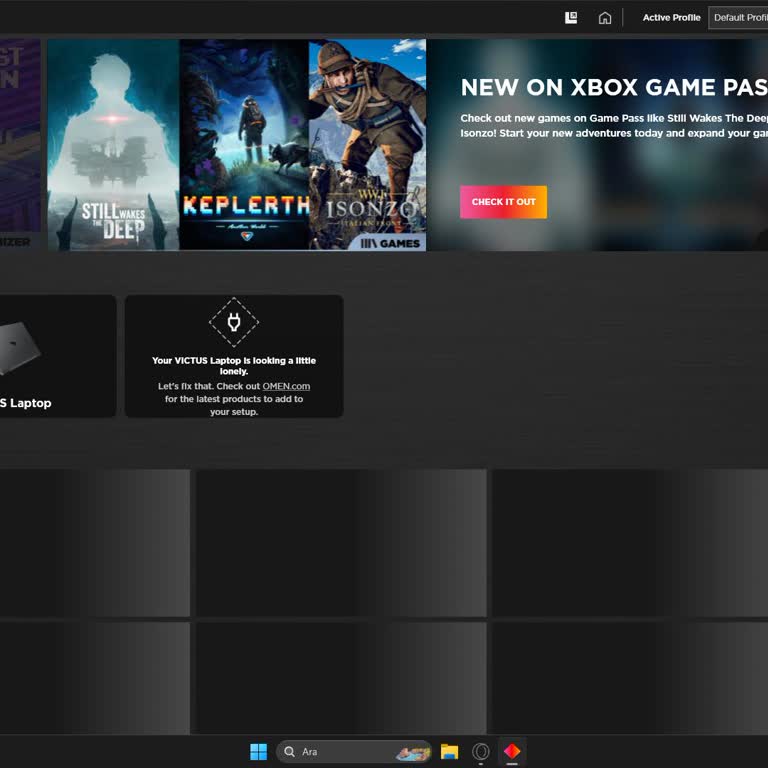Open the Still Wakes the Deep cover
Image resolution: width=768 pixels, height=768 pixels.
click(x=113, y=145)
